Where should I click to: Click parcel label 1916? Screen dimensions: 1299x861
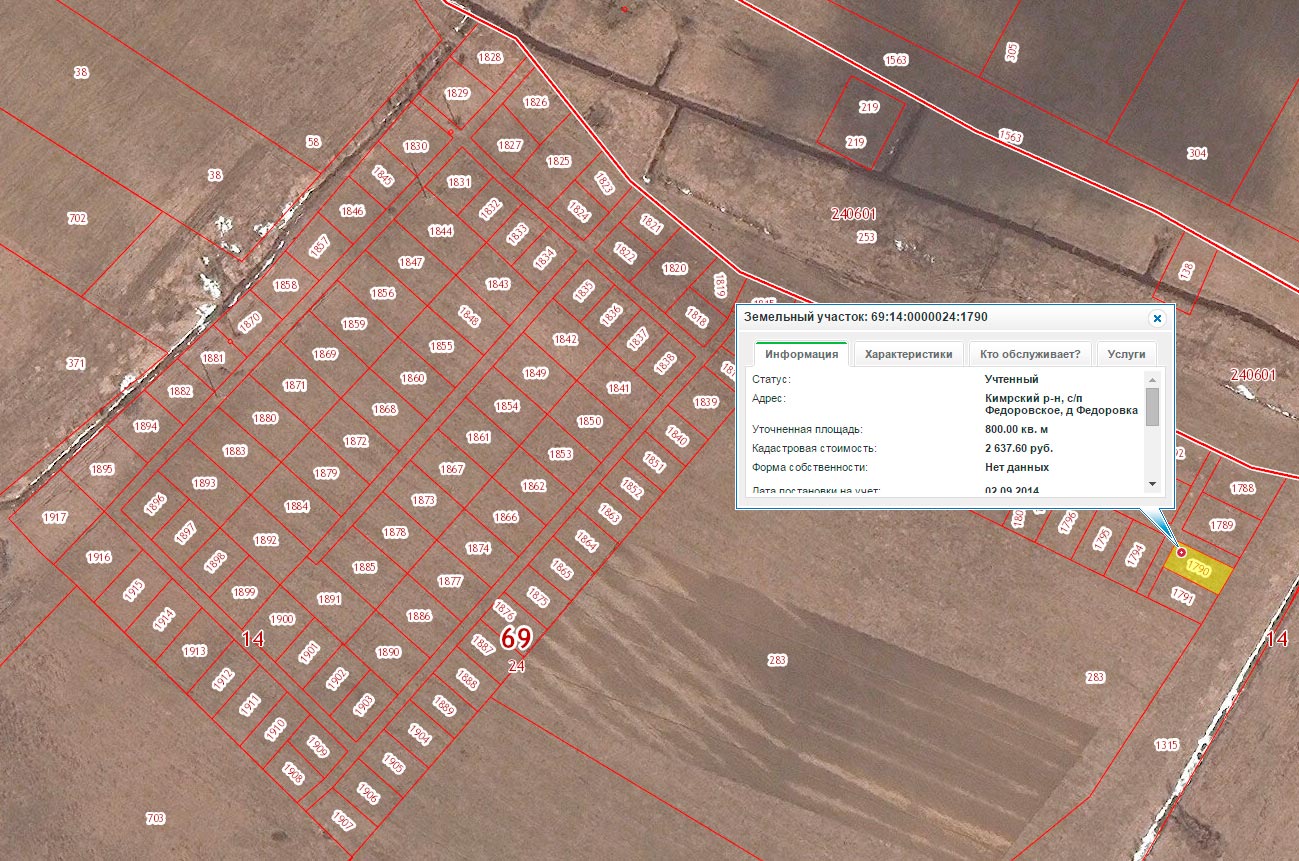pos(99,557)
